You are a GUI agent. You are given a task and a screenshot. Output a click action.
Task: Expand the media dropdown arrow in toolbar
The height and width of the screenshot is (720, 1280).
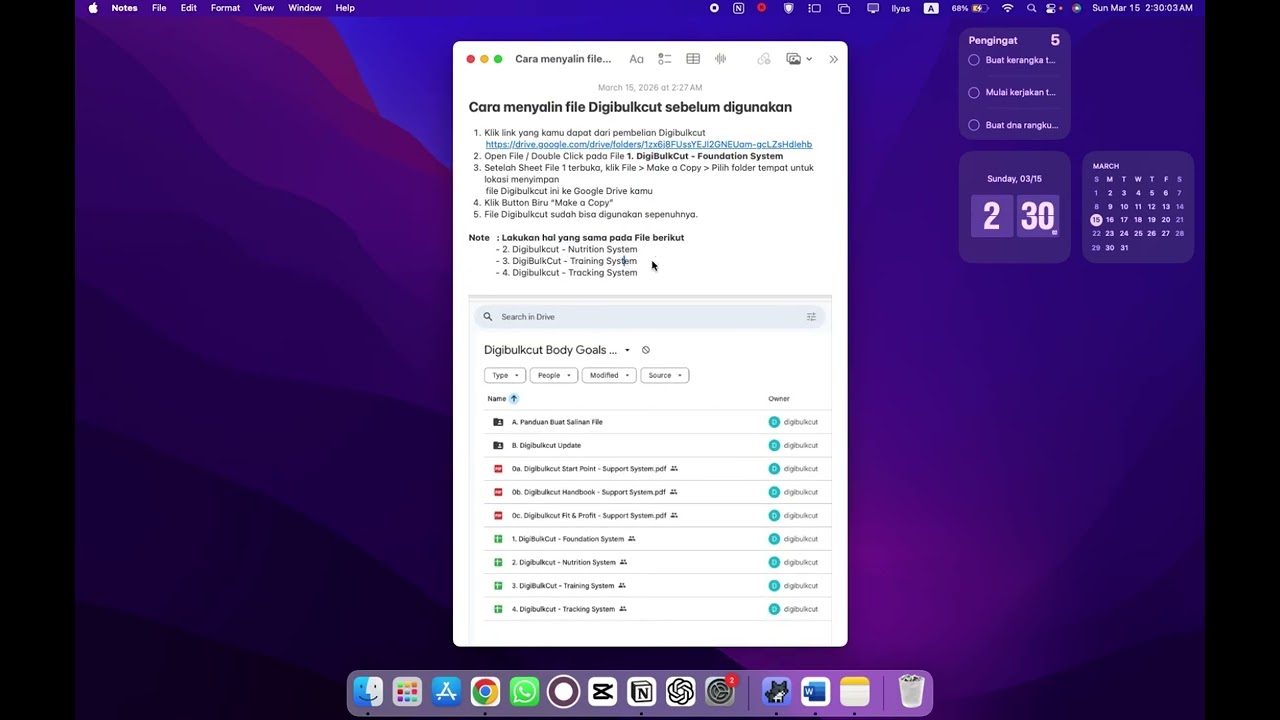pos(809,59)
